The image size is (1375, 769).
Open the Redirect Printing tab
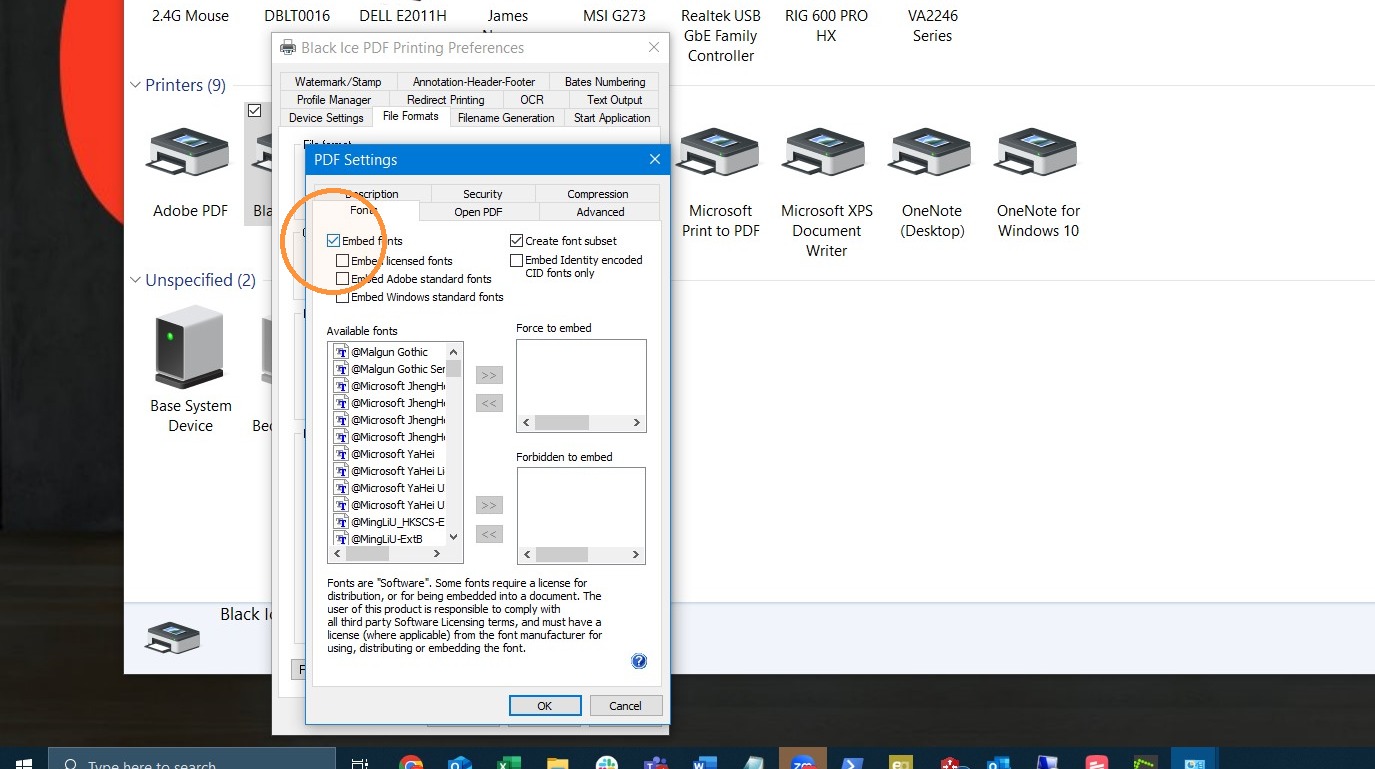[446, 100]
